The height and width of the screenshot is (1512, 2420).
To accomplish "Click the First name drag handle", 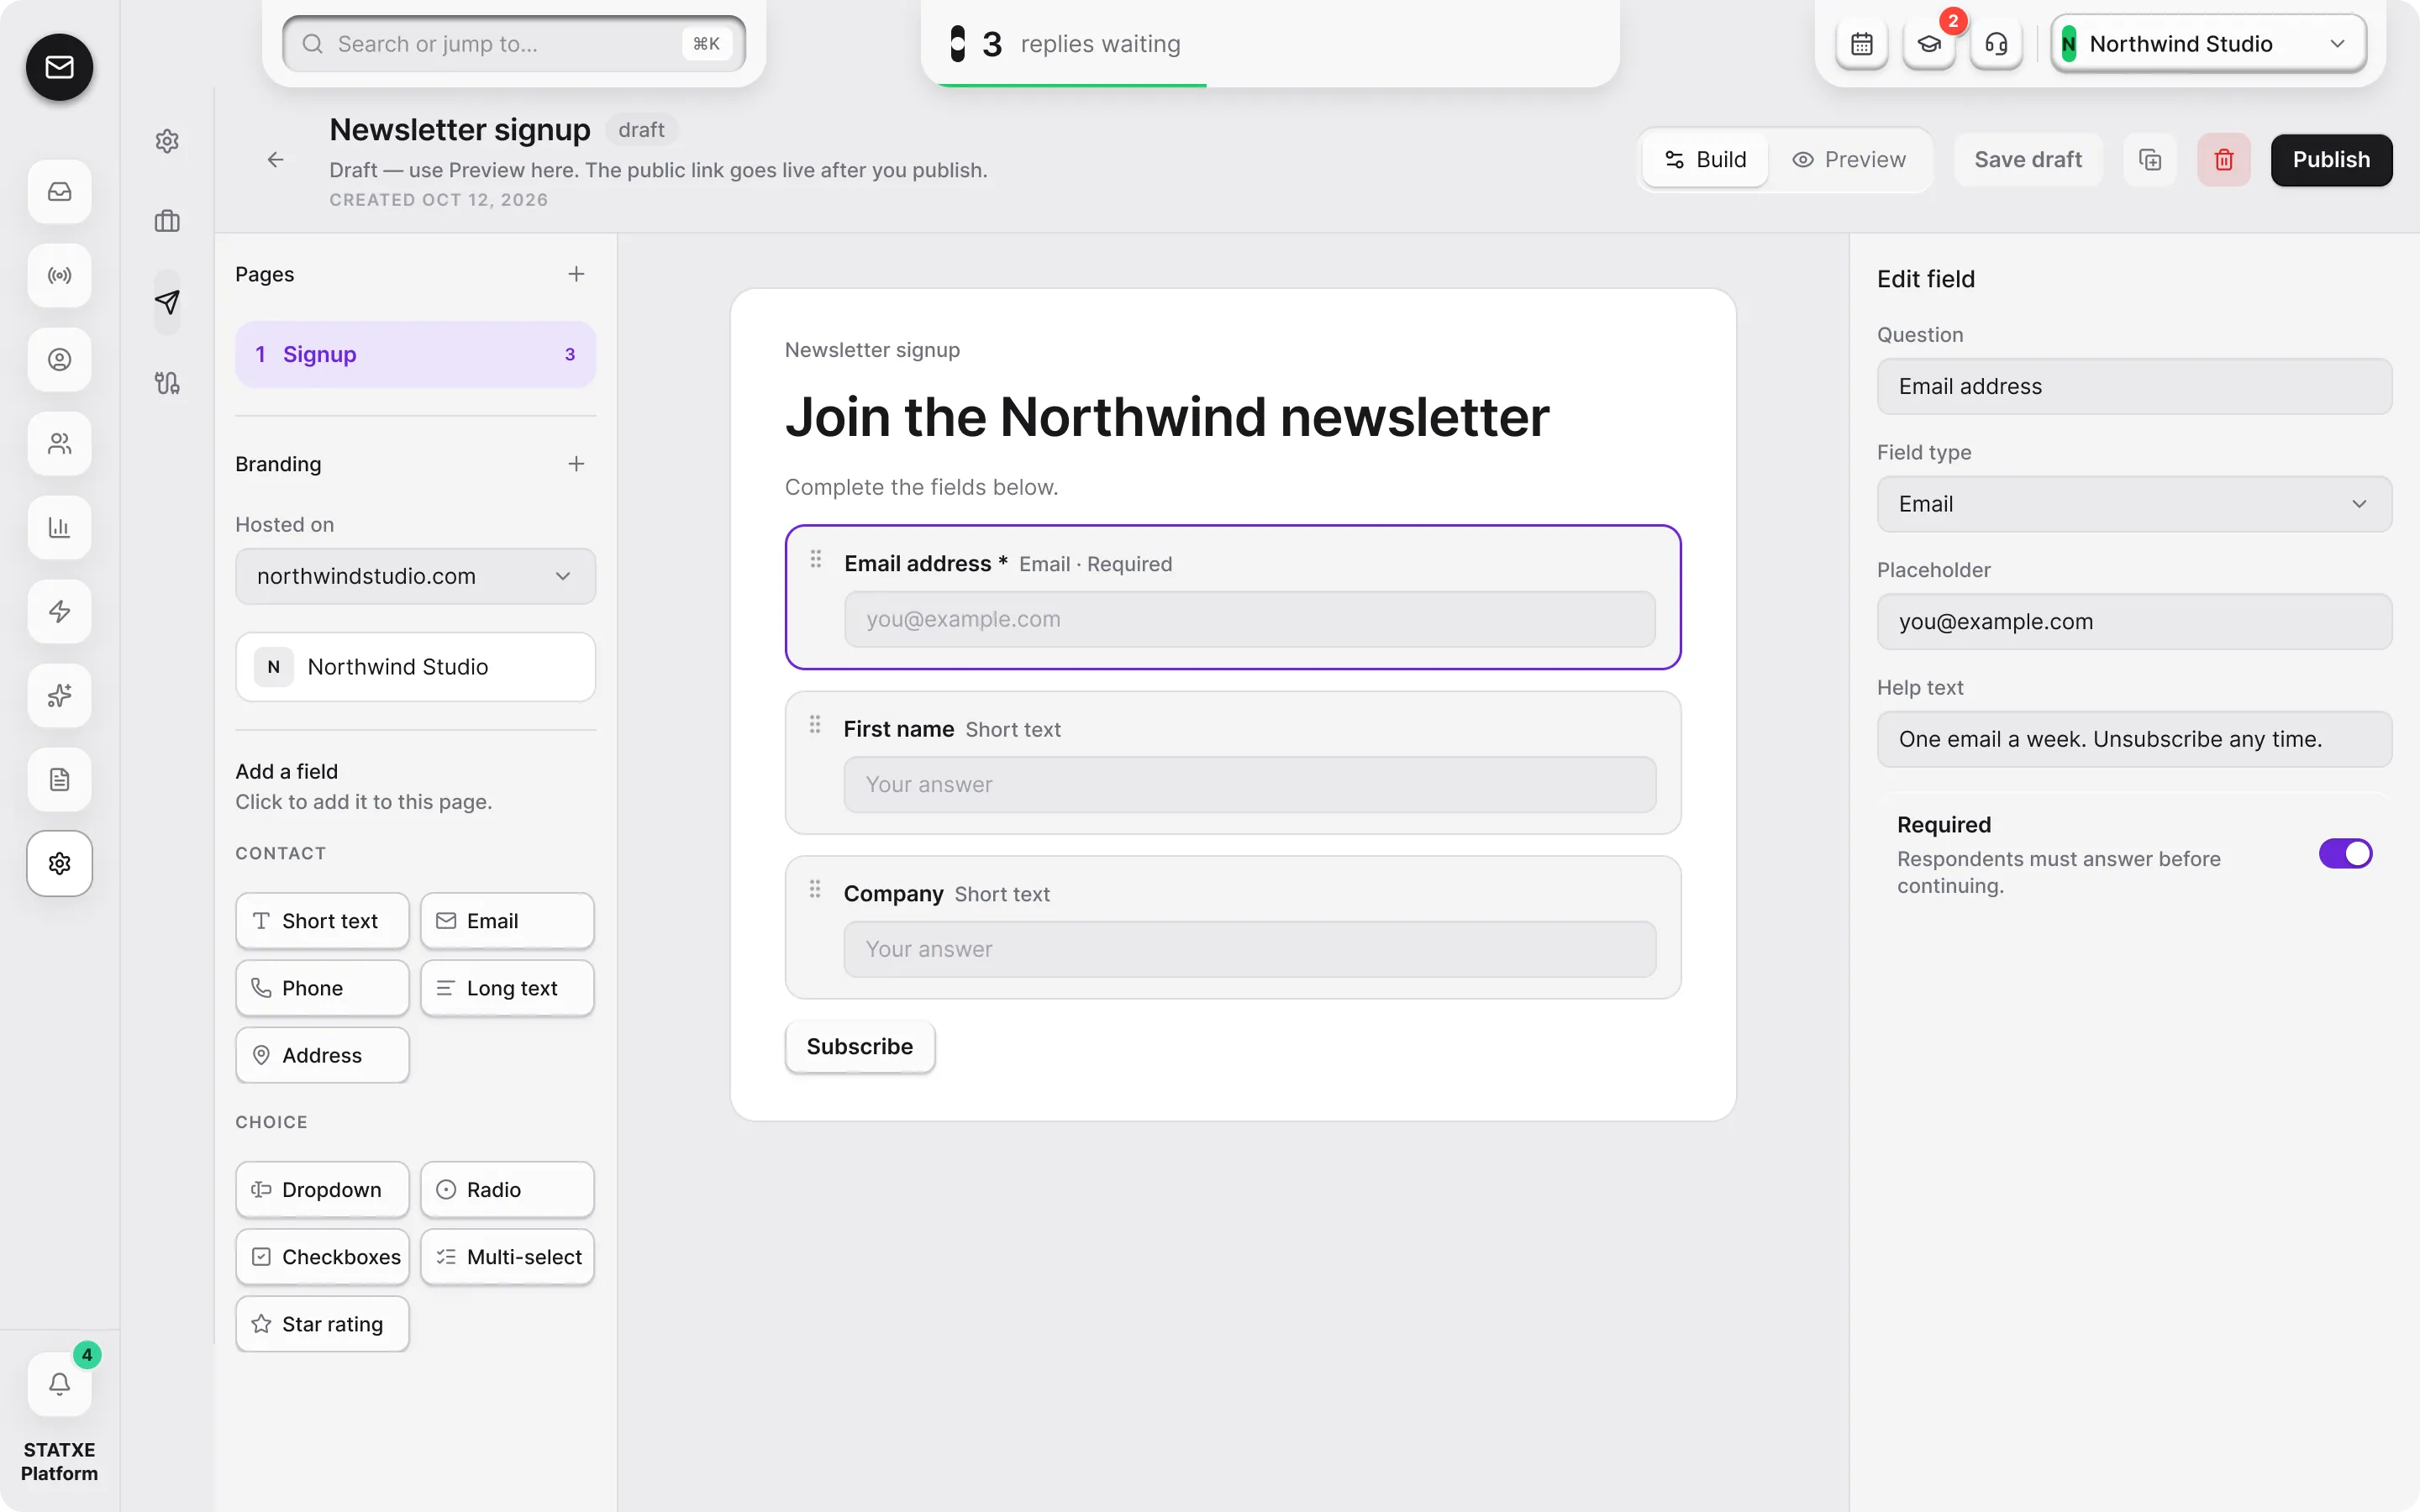I will click(815, 724).
